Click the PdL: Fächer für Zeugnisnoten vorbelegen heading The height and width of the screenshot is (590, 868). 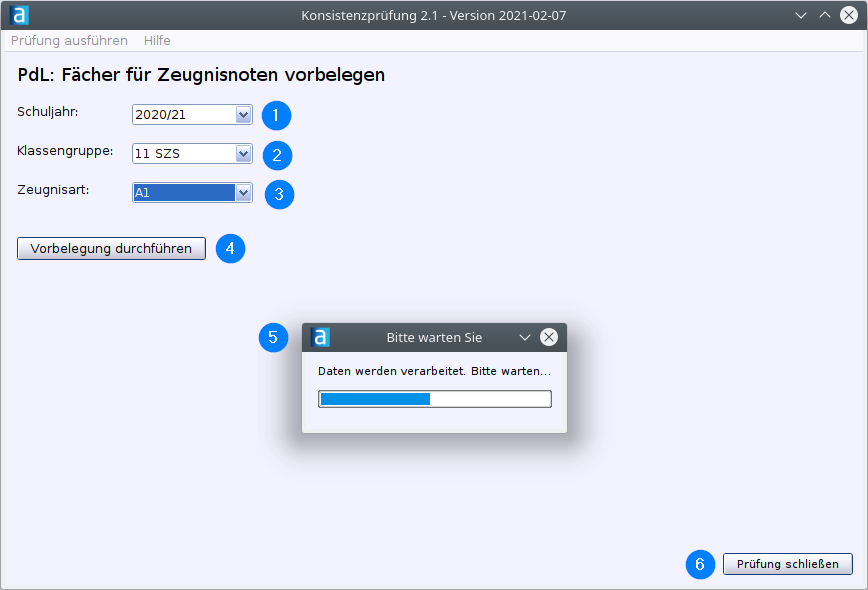coord(201,75)
